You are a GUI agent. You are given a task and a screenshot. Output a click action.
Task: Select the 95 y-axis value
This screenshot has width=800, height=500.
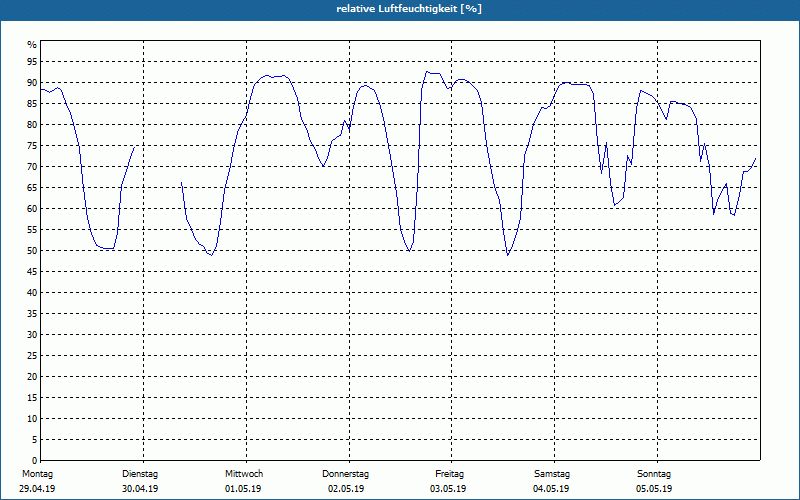32,62
